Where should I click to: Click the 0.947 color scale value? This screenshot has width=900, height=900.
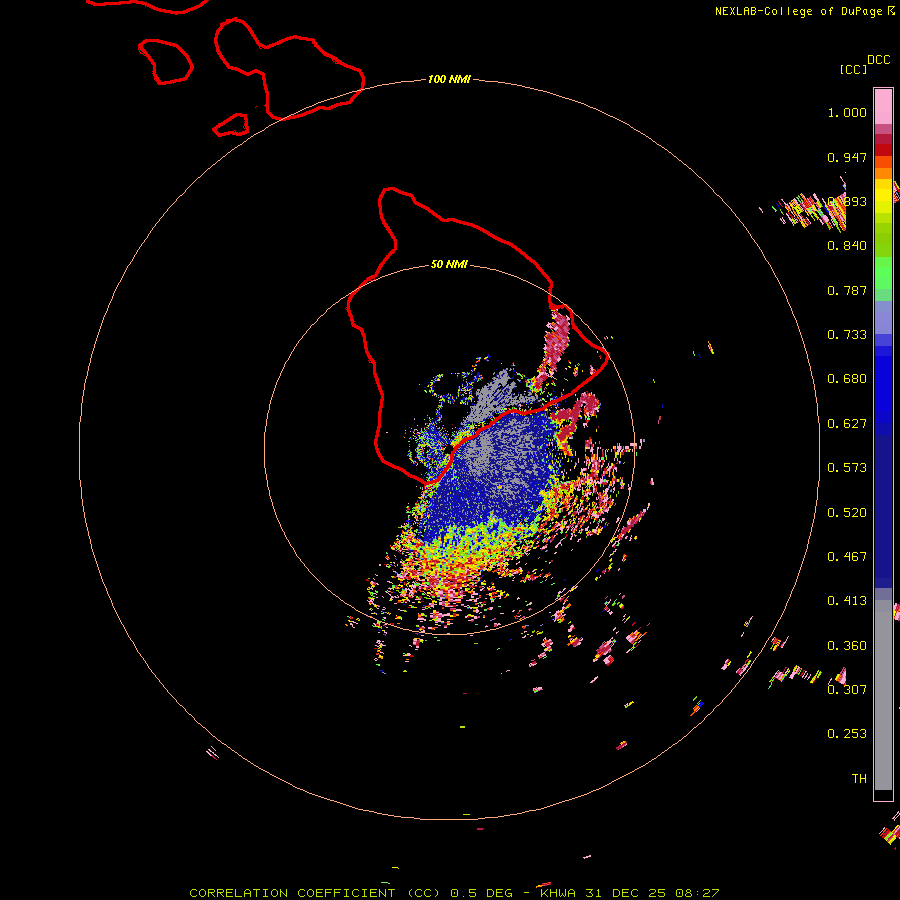(x=847, y=157)
